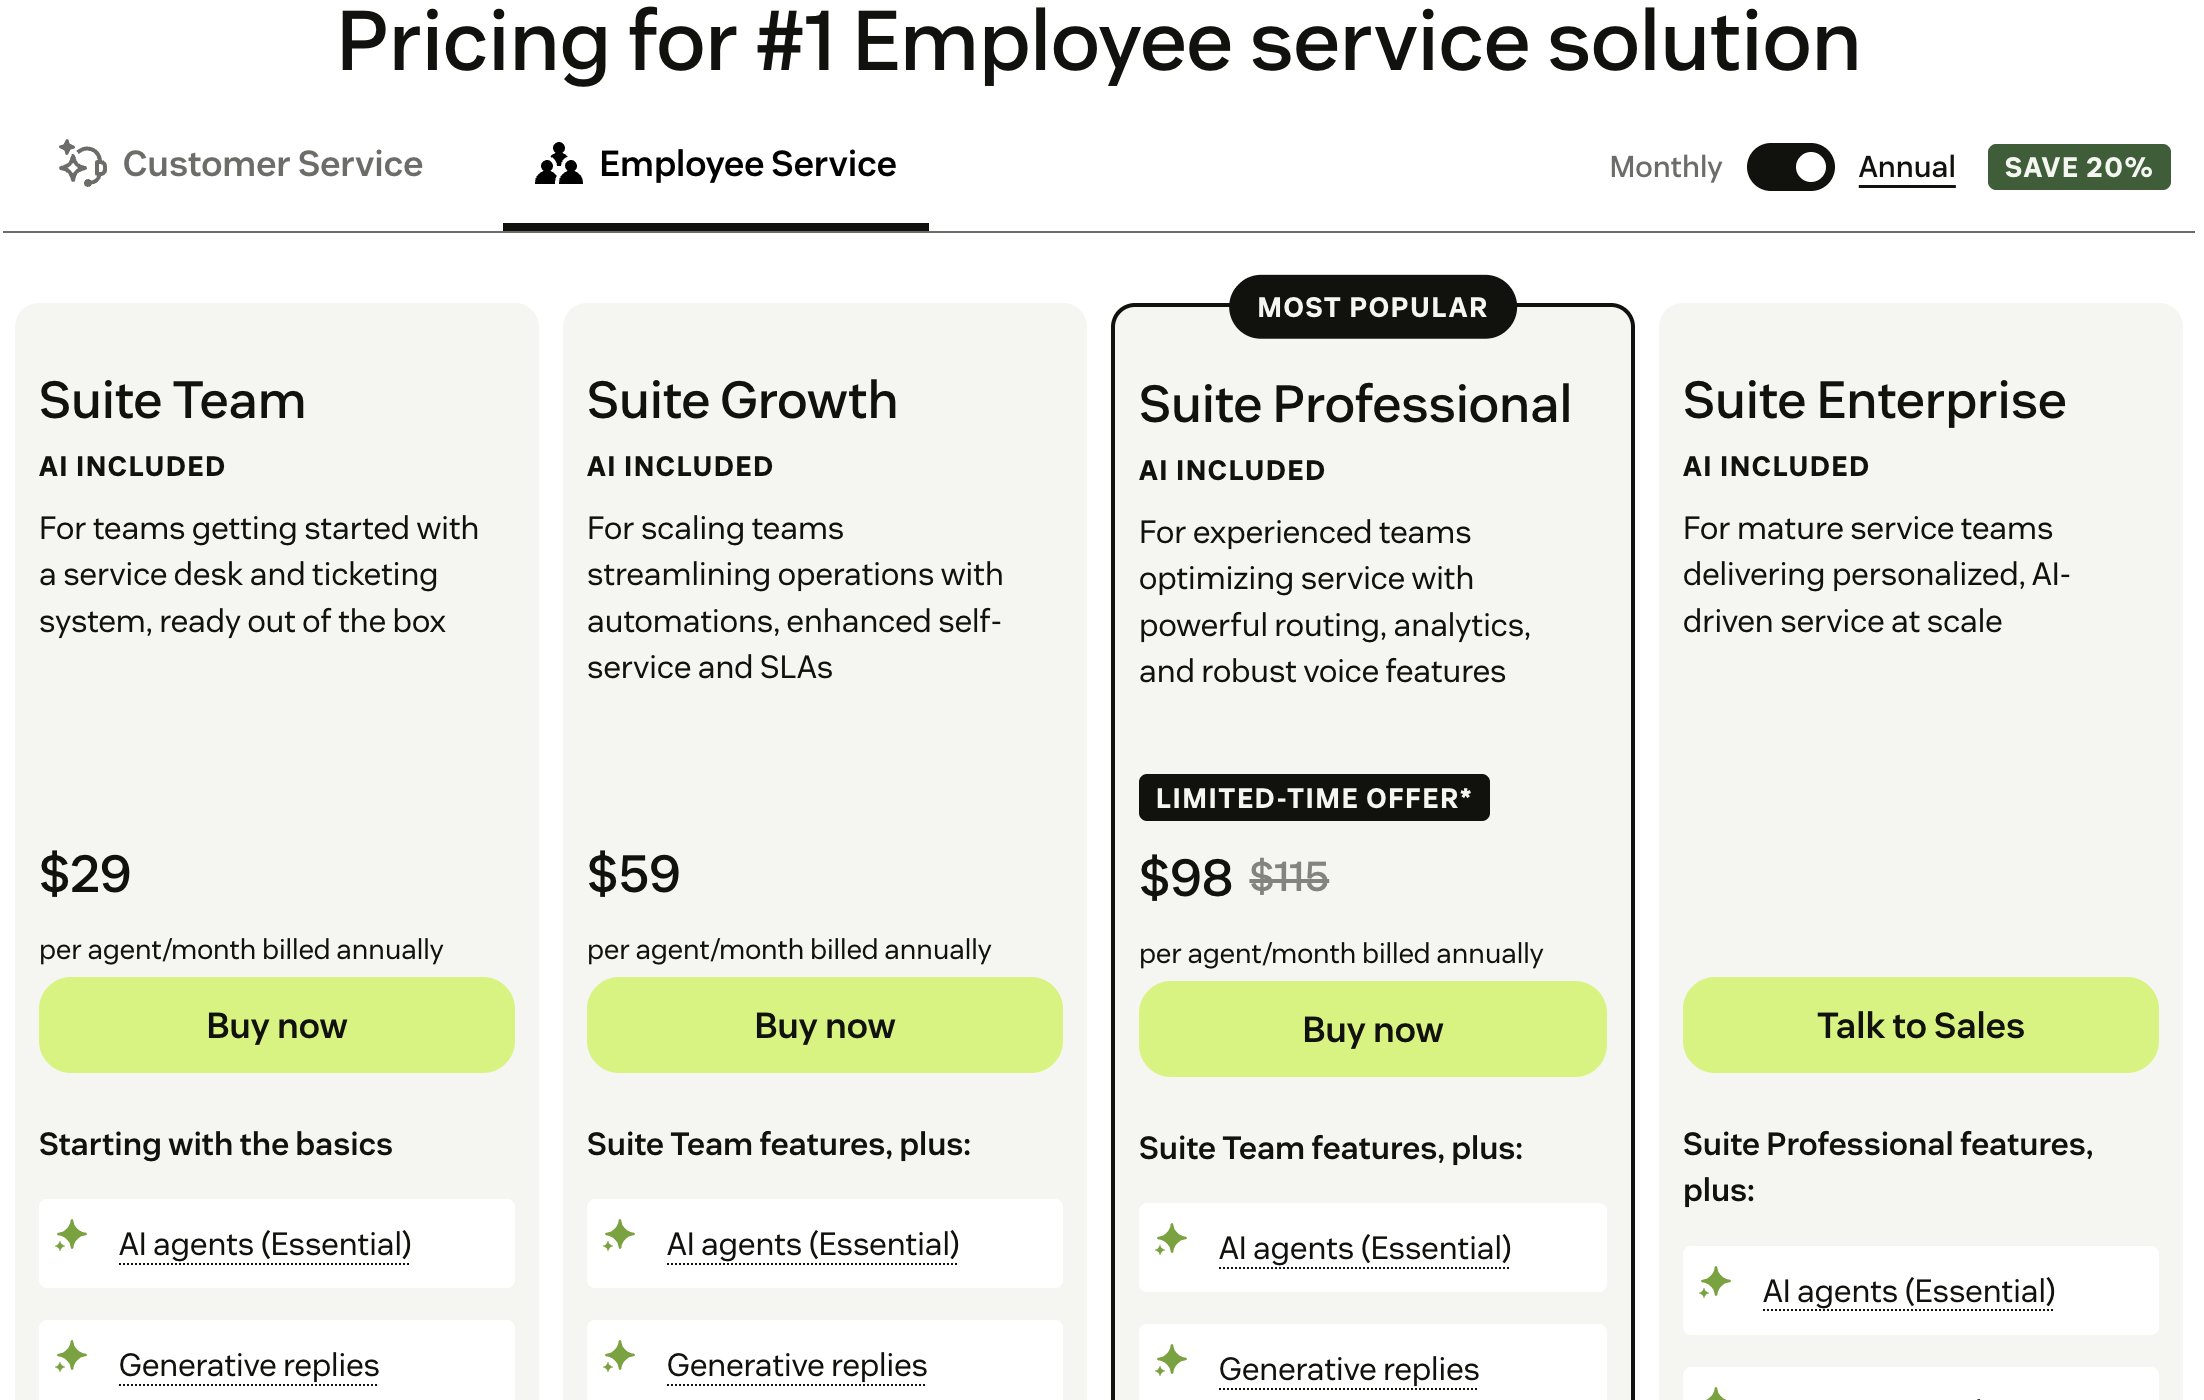This screenshot has width=2204, height=1400.
Task: Buy now for Suite Team plan
Action: 277,1026
